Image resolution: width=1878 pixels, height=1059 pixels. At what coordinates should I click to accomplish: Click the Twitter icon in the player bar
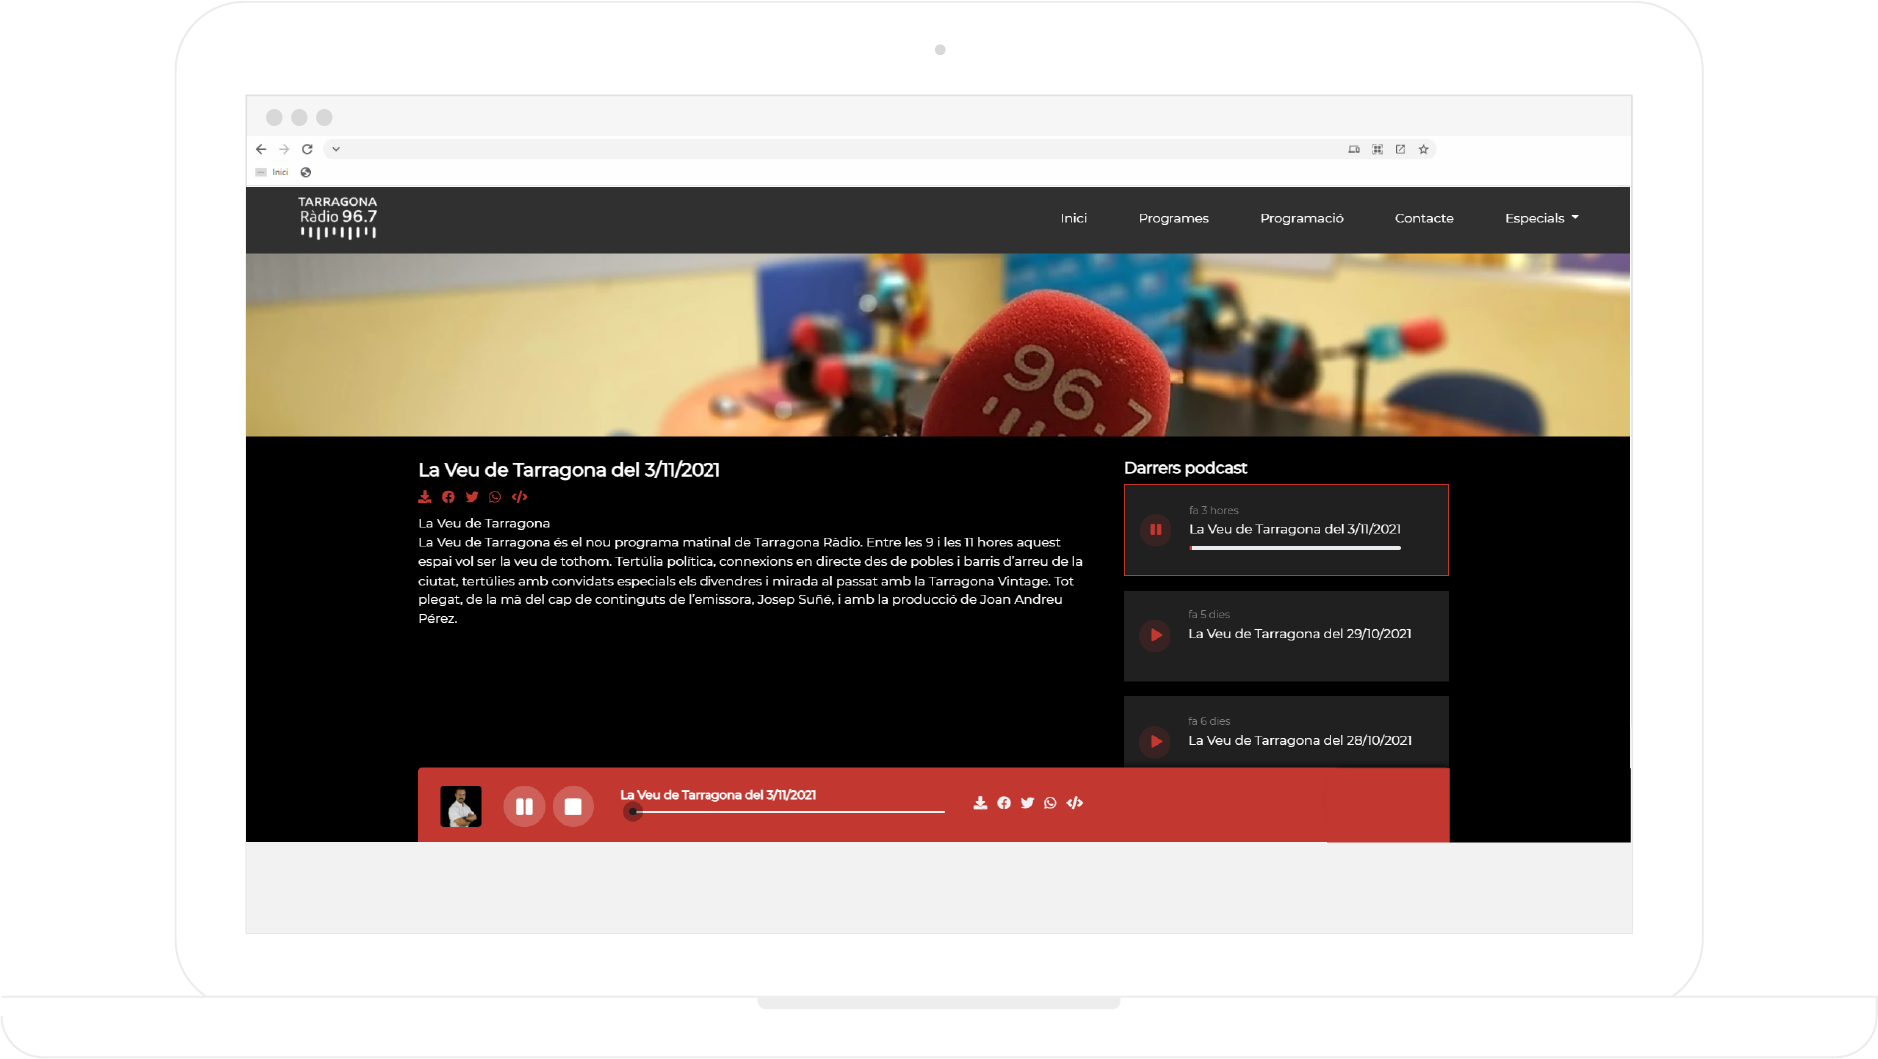pos(1027,803)
